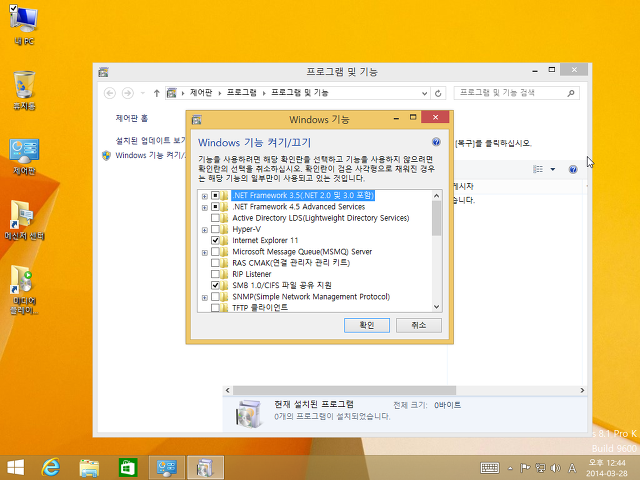Open the 내 PC desktop icon
The width and height of the screenshot is (640, 480).
pos(24,24)
